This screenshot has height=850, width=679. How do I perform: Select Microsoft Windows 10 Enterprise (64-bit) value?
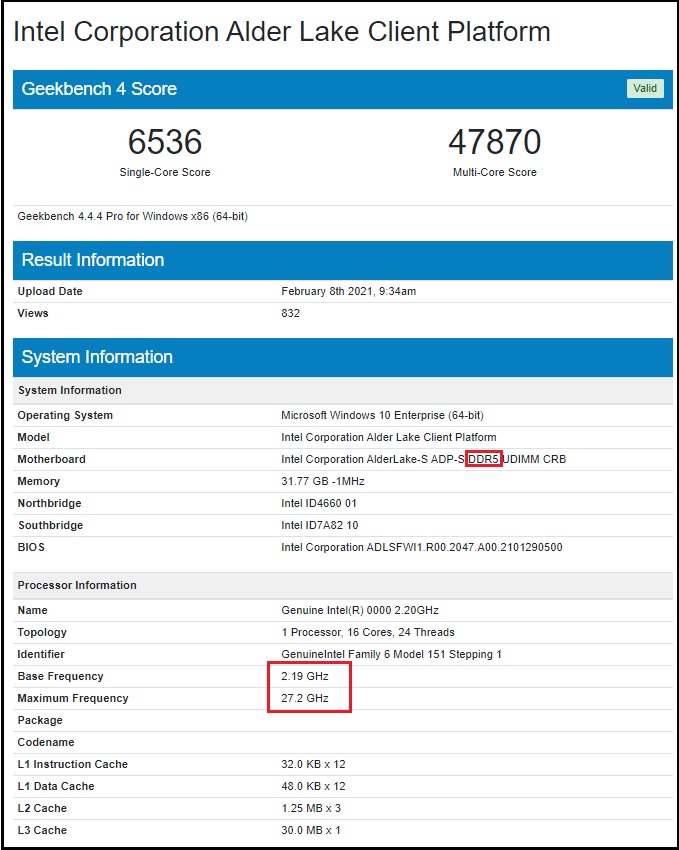click(x=382, y=415)
